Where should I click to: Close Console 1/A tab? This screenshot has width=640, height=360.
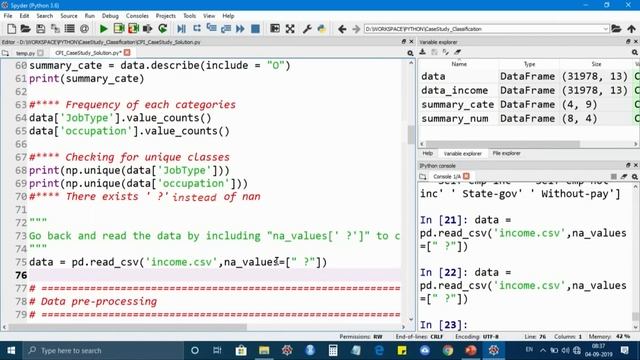tap(466, 176)
